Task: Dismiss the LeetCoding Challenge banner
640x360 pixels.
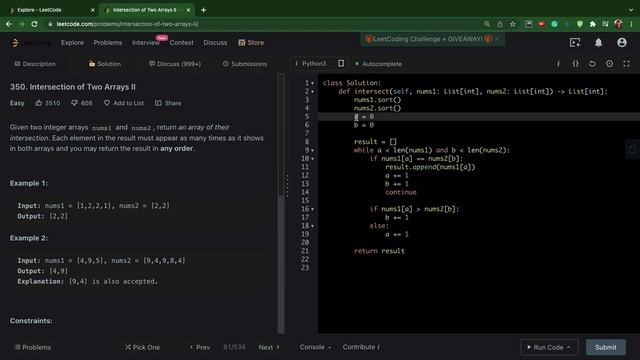Action: 497,39
